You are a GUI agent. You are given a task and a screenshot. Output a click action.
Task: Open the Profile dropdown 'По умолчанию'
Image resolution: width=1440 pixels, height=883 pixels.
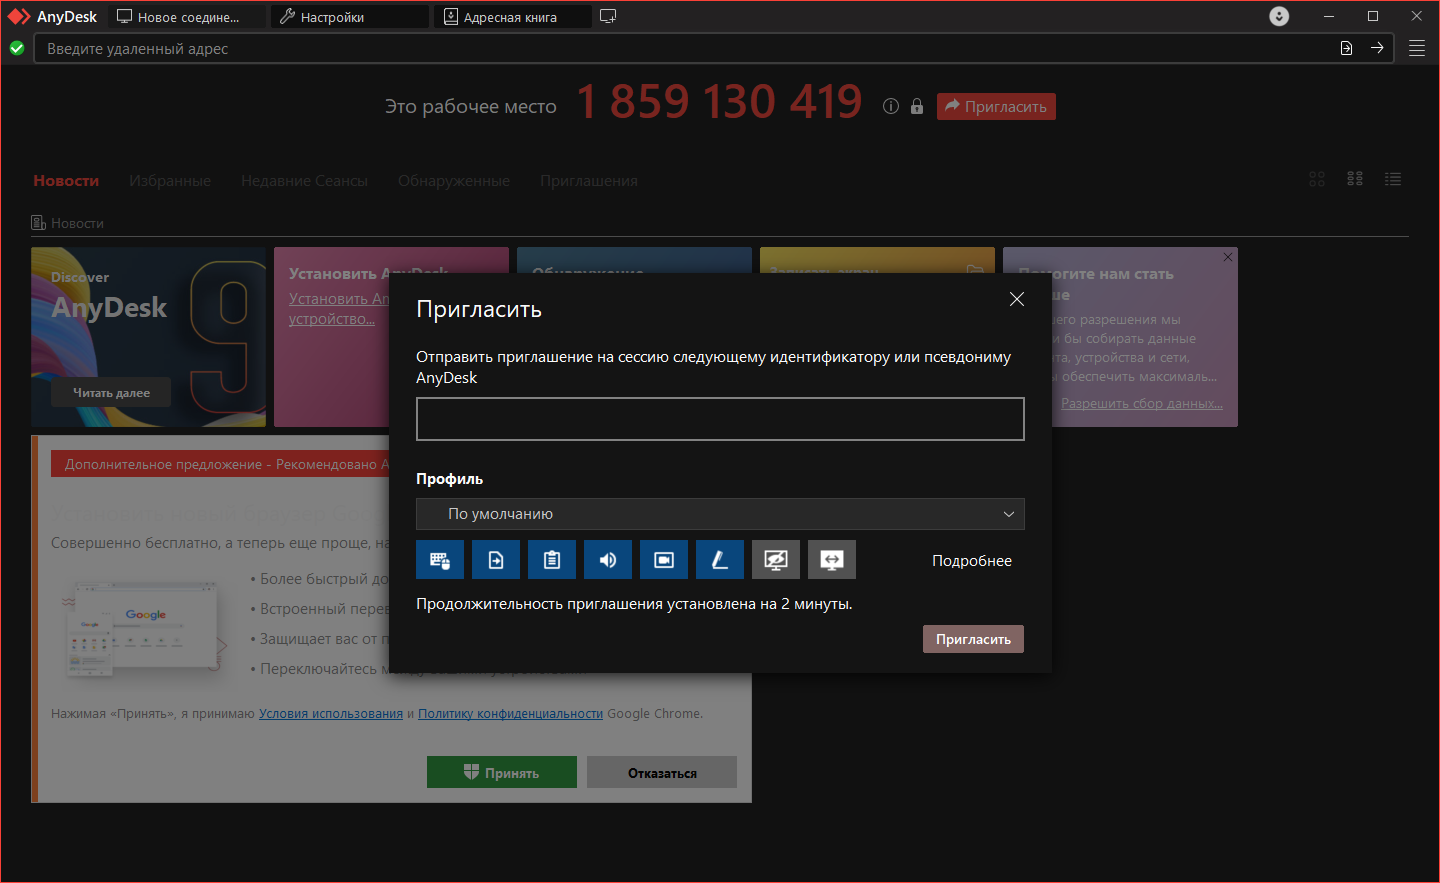[720, 514]
